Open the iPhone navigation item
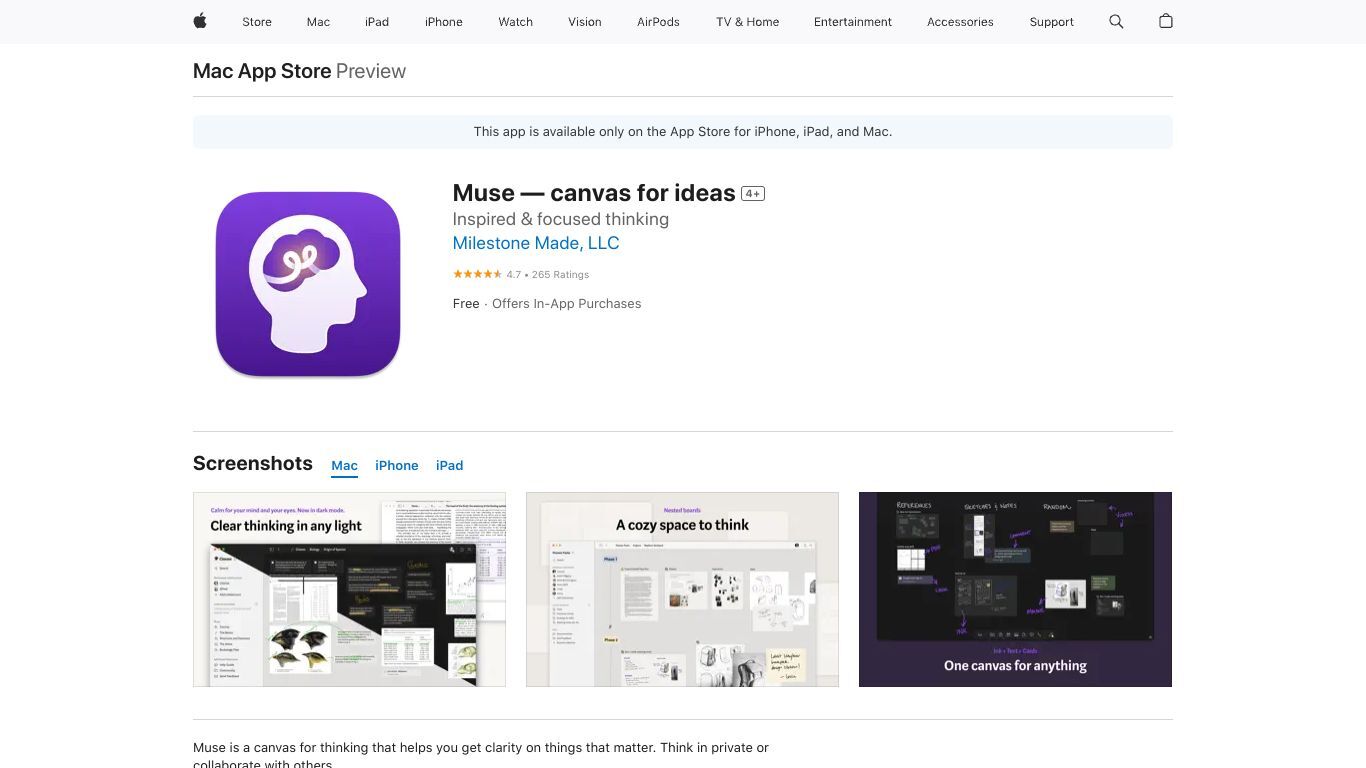Image resolution: width=1366 pixels, height=768 pixels. point(443,22)
